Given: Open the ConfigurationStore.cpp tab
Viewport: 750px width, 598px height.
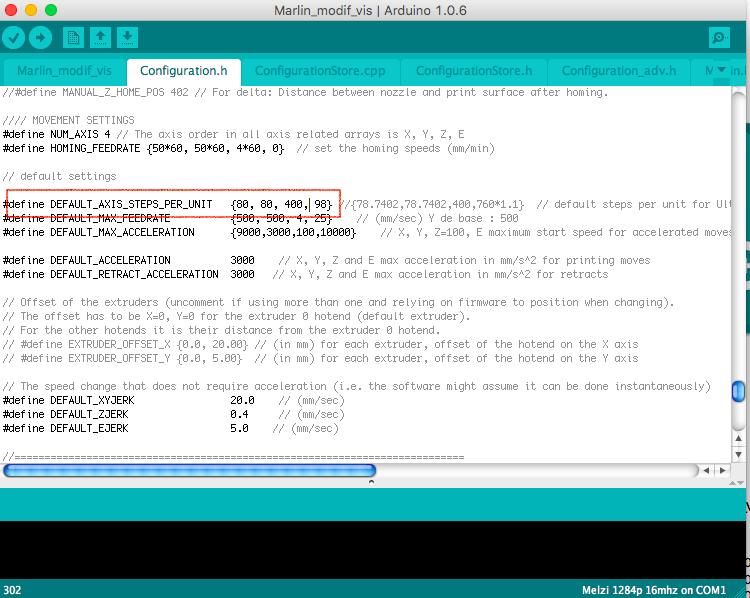Looking at the screenshot, I should point(320,71).
